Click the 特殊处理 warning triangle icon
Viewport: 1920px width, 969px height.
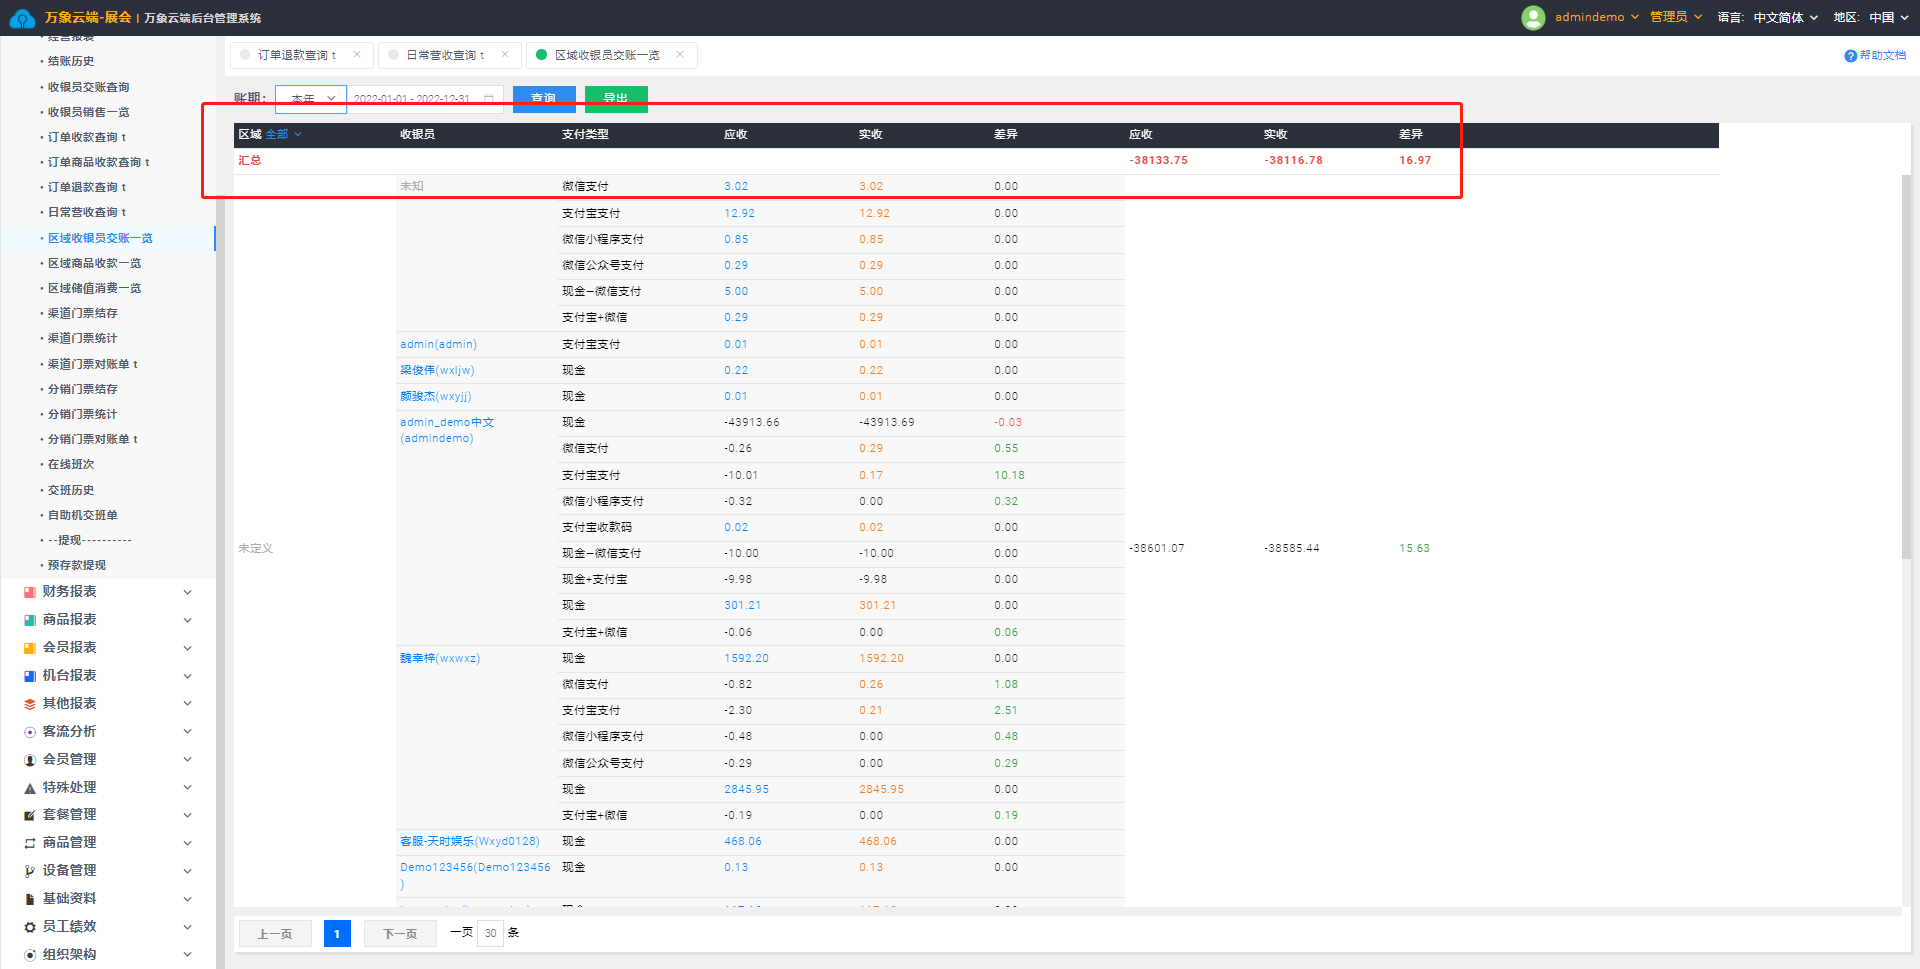tap(30, 788)
